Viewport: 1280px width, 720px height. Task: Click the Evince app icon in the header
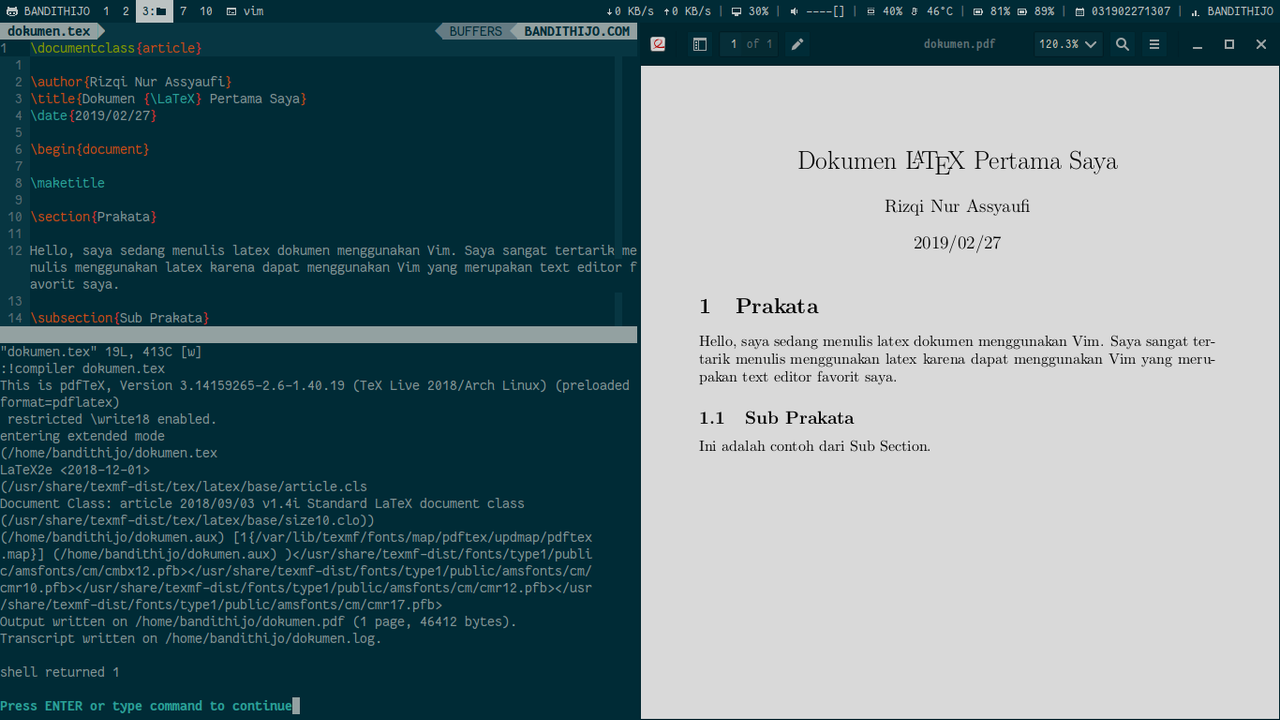pos(658,44)
